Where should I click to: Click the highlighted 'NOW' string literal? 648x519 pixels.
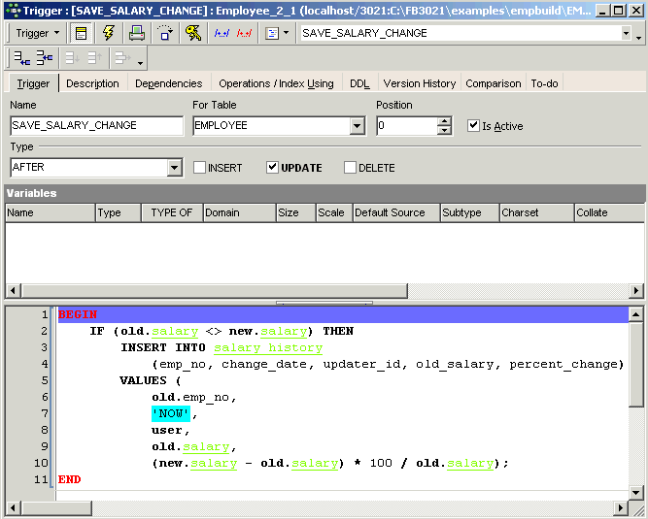171,414
